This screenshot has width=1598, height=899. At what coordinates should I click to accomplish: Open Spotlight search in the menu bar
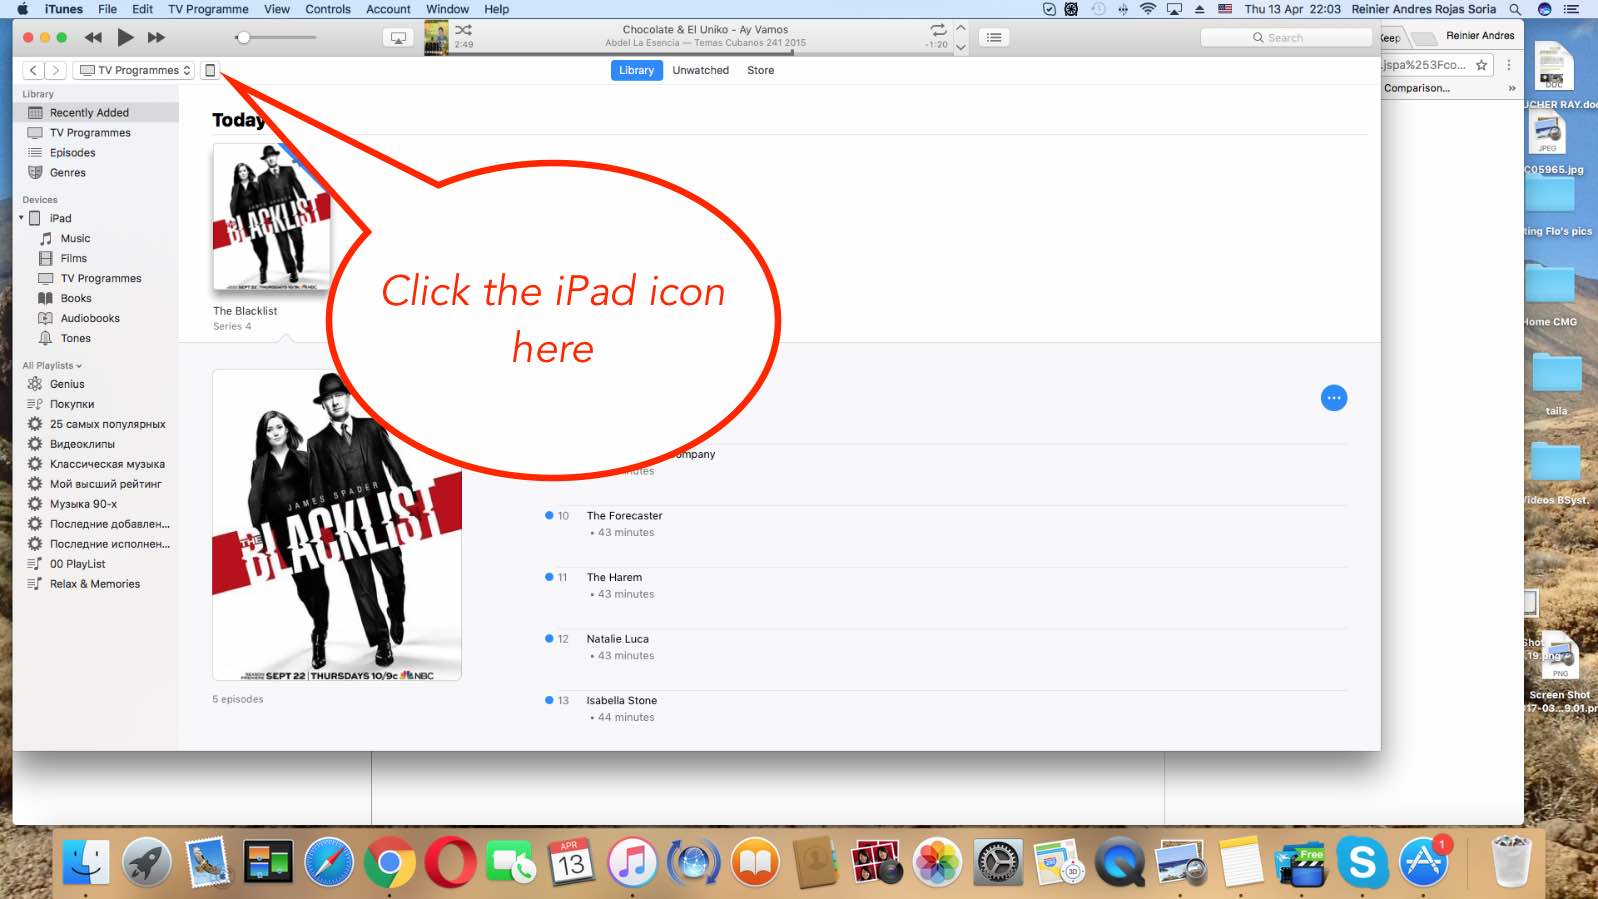click(x=1516, y=9)
